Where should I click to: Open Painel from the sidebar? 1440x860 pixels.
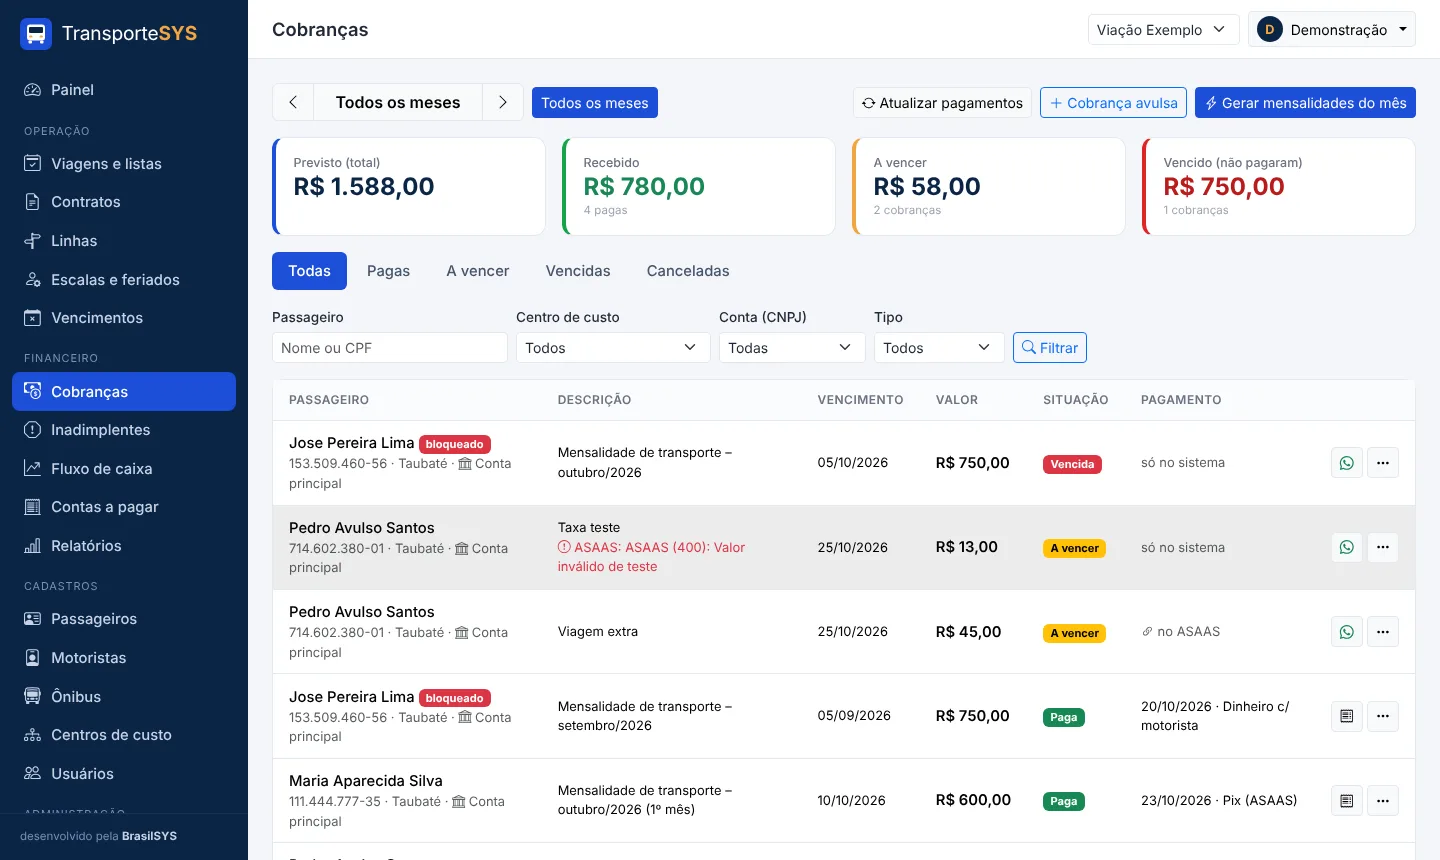click(x=124, y=90)
